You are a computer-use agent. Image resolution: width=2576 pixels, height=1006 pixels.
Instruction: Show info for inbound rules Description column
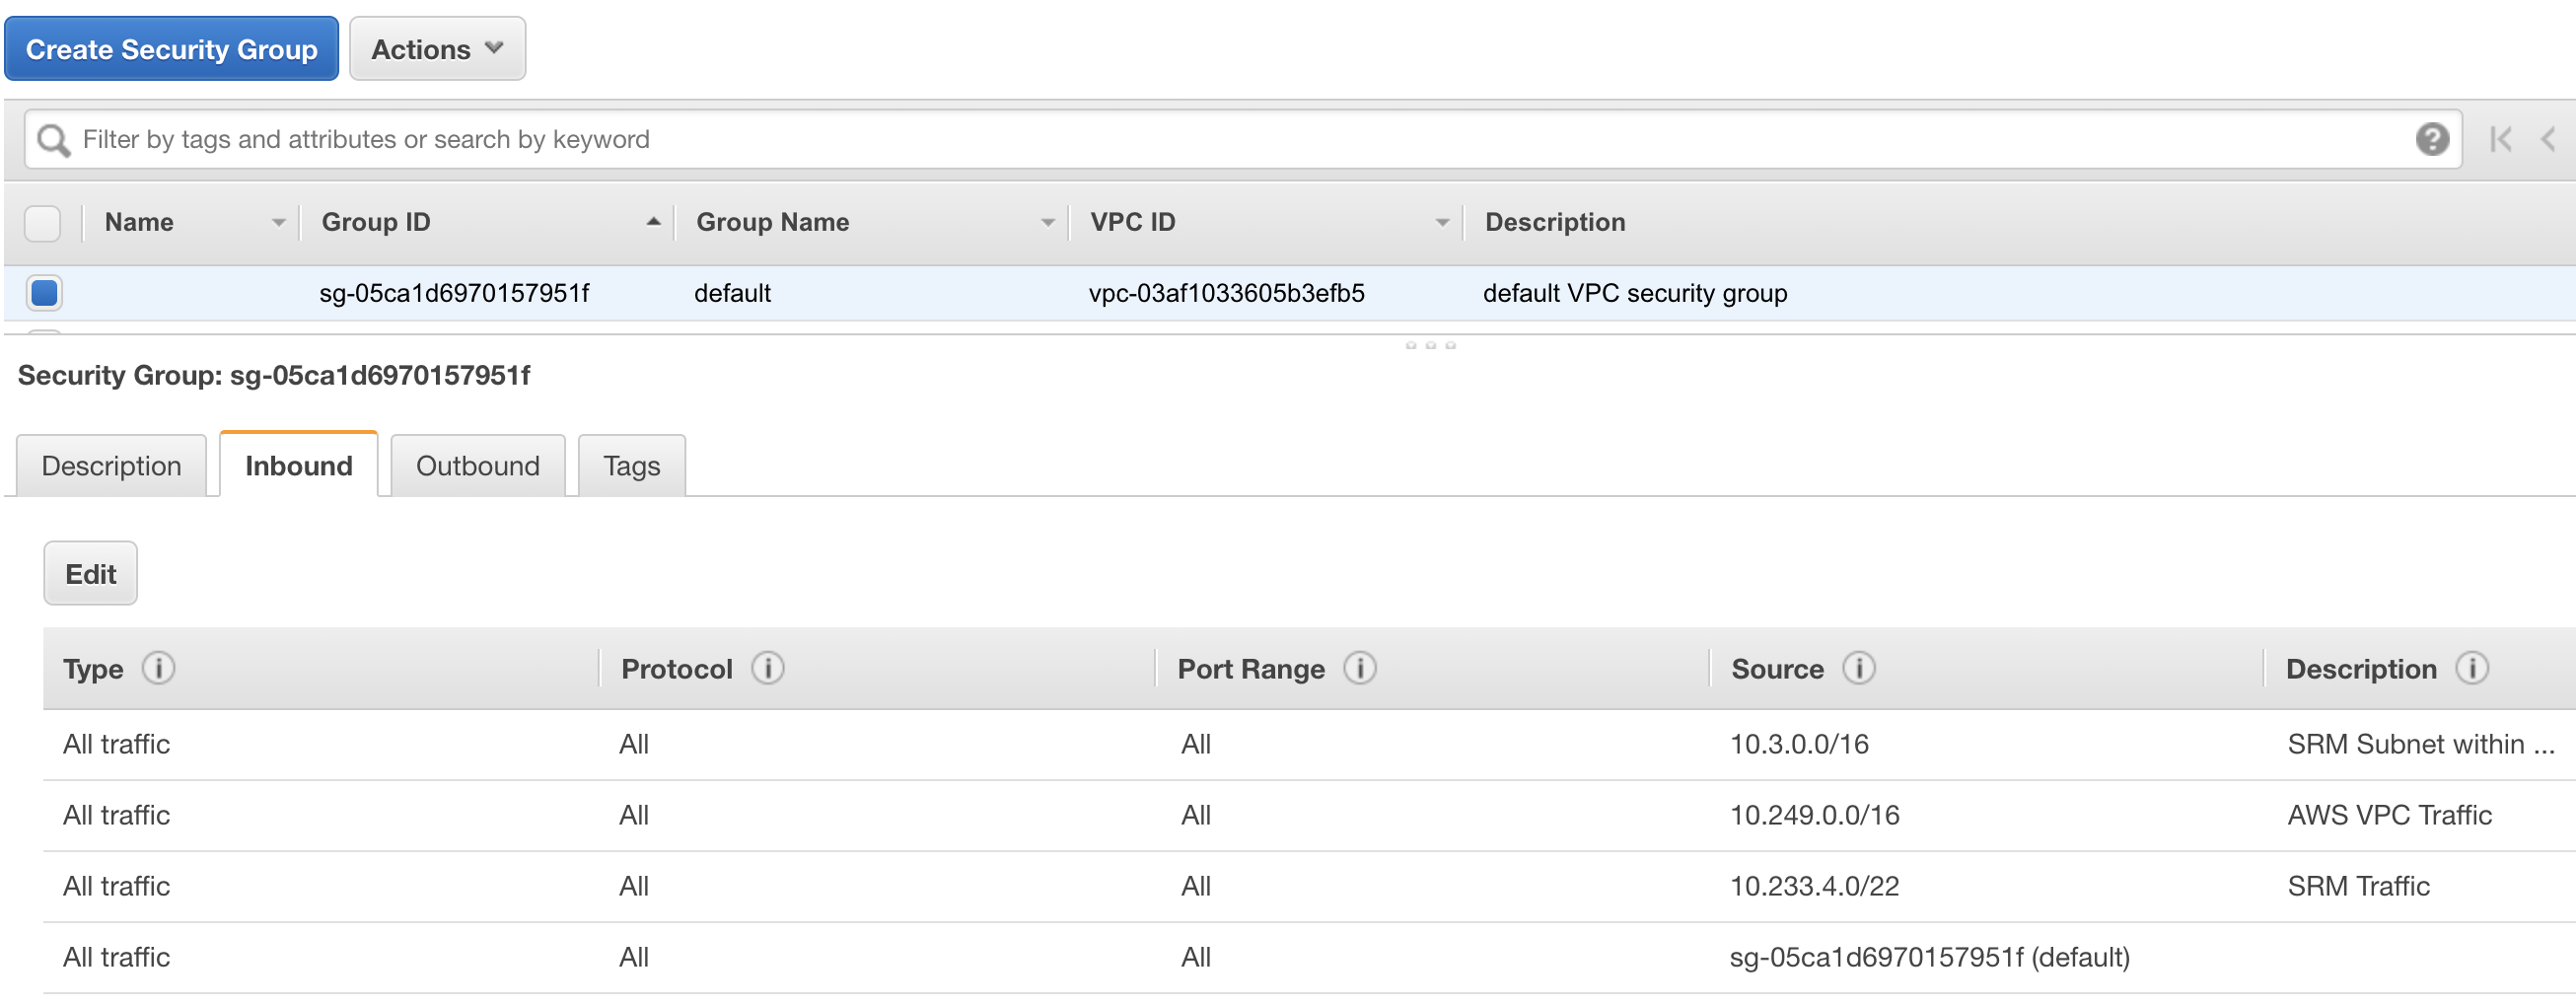coord(2471,668)
